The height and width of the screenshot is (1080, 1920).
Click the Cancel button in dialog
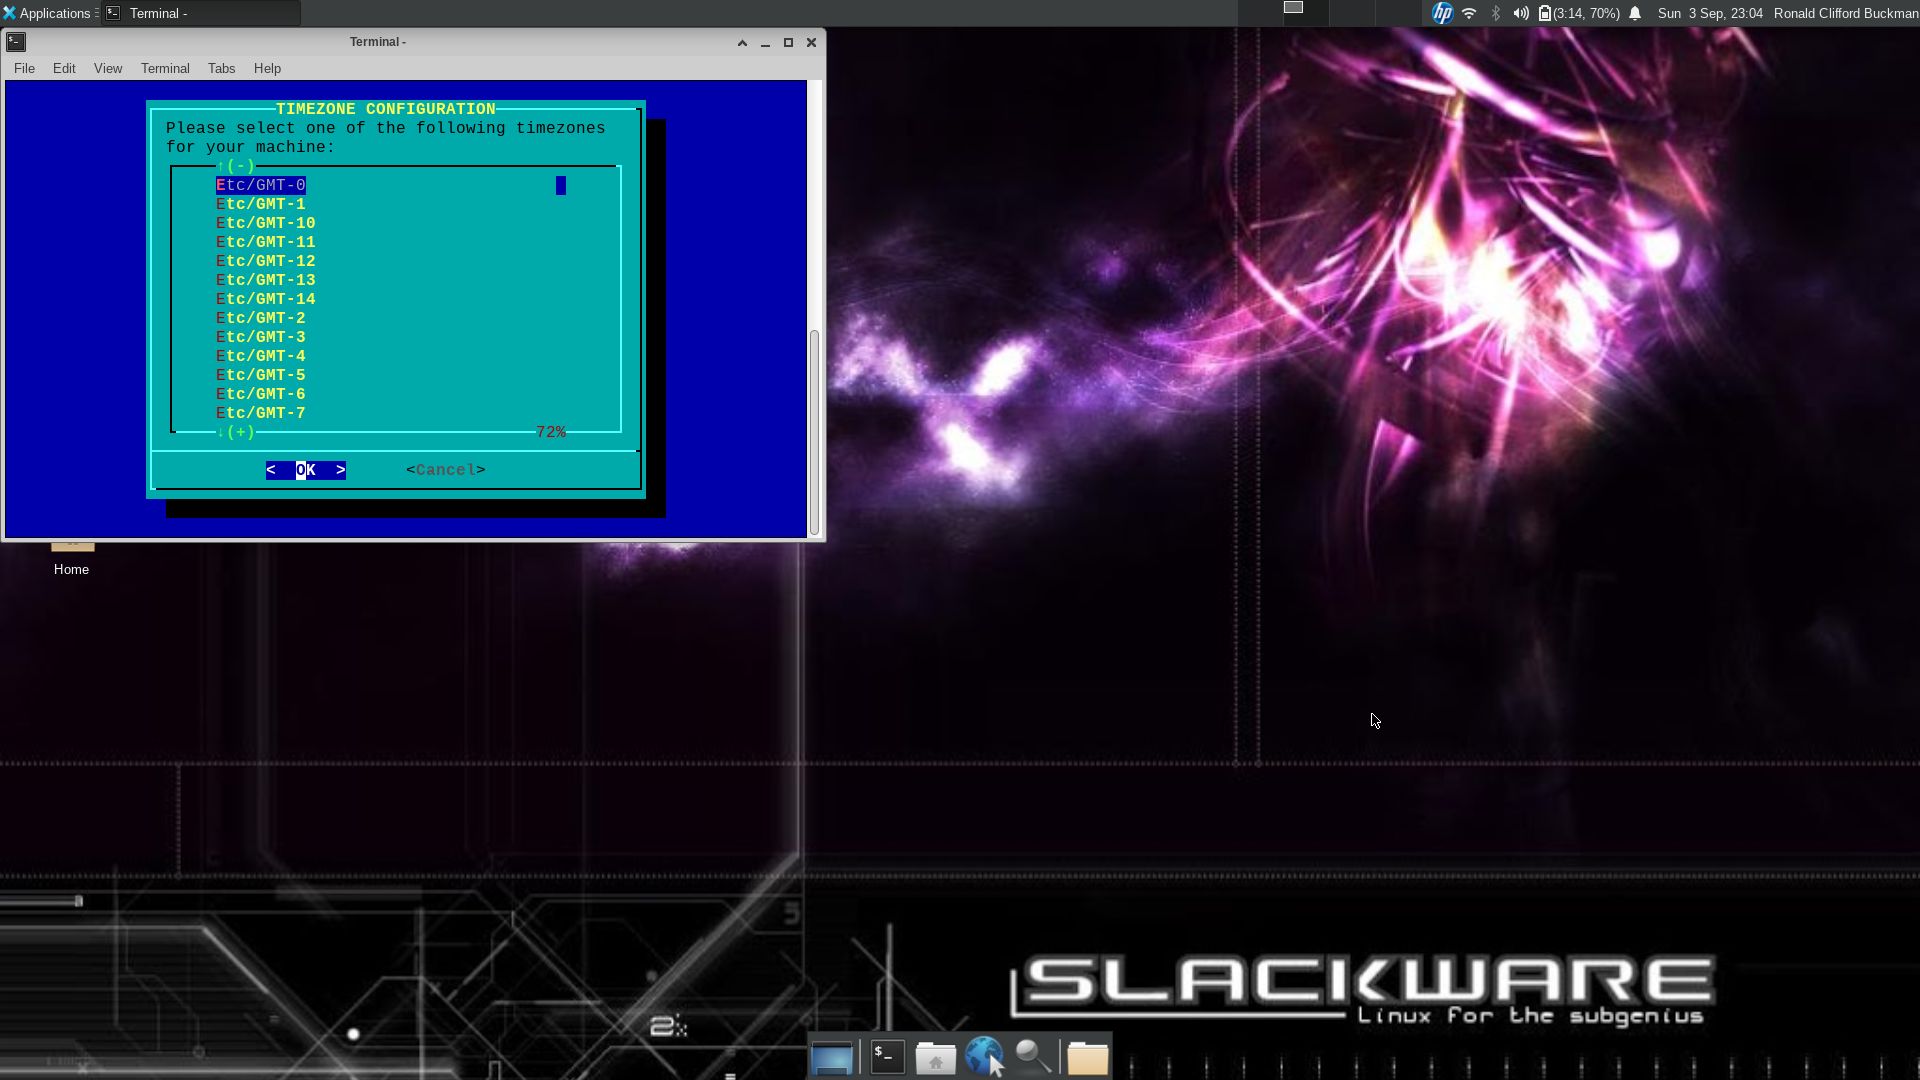[x=446, y=470]
